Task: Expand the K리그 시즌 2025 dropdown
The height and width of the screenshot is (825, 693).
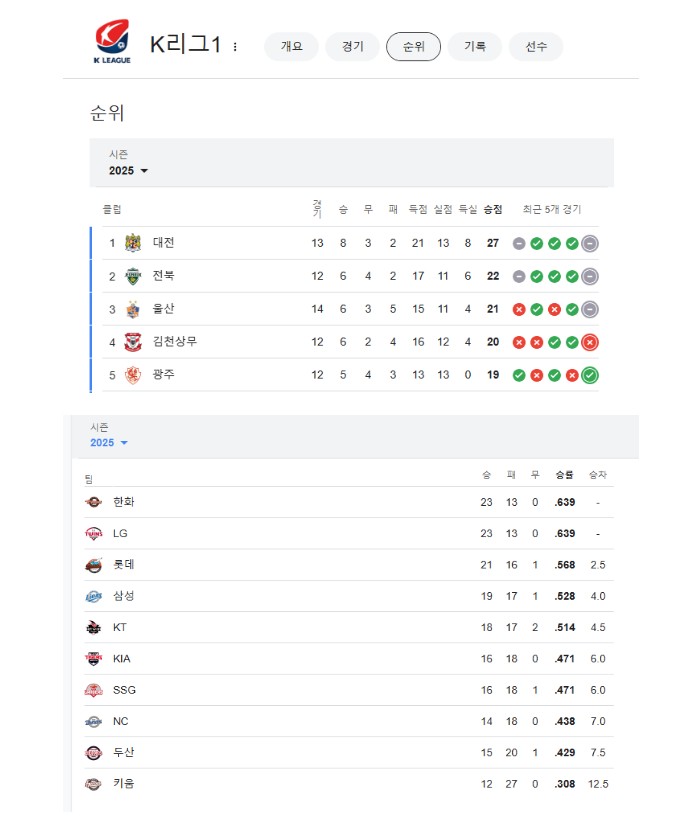Action: pyautogui.click(x=128, y=170)
